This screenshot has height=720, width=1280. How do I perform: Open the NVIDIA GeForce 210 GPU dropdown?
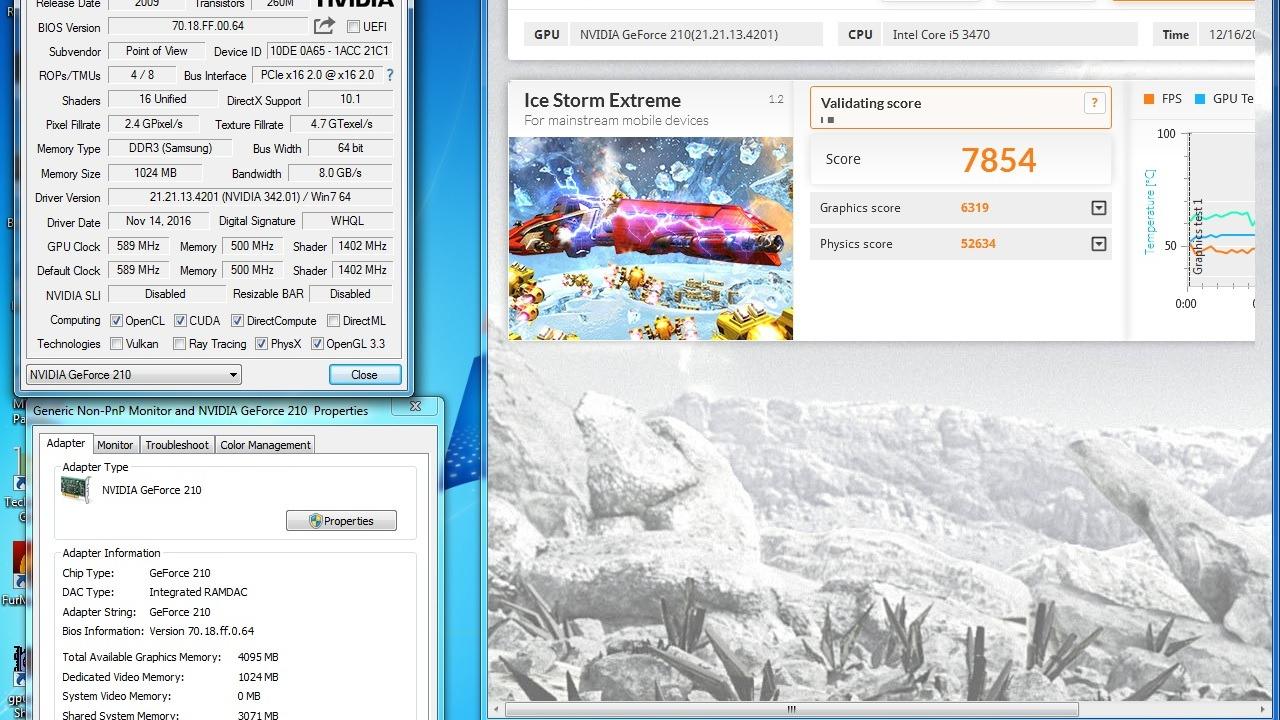pos(134,375)
